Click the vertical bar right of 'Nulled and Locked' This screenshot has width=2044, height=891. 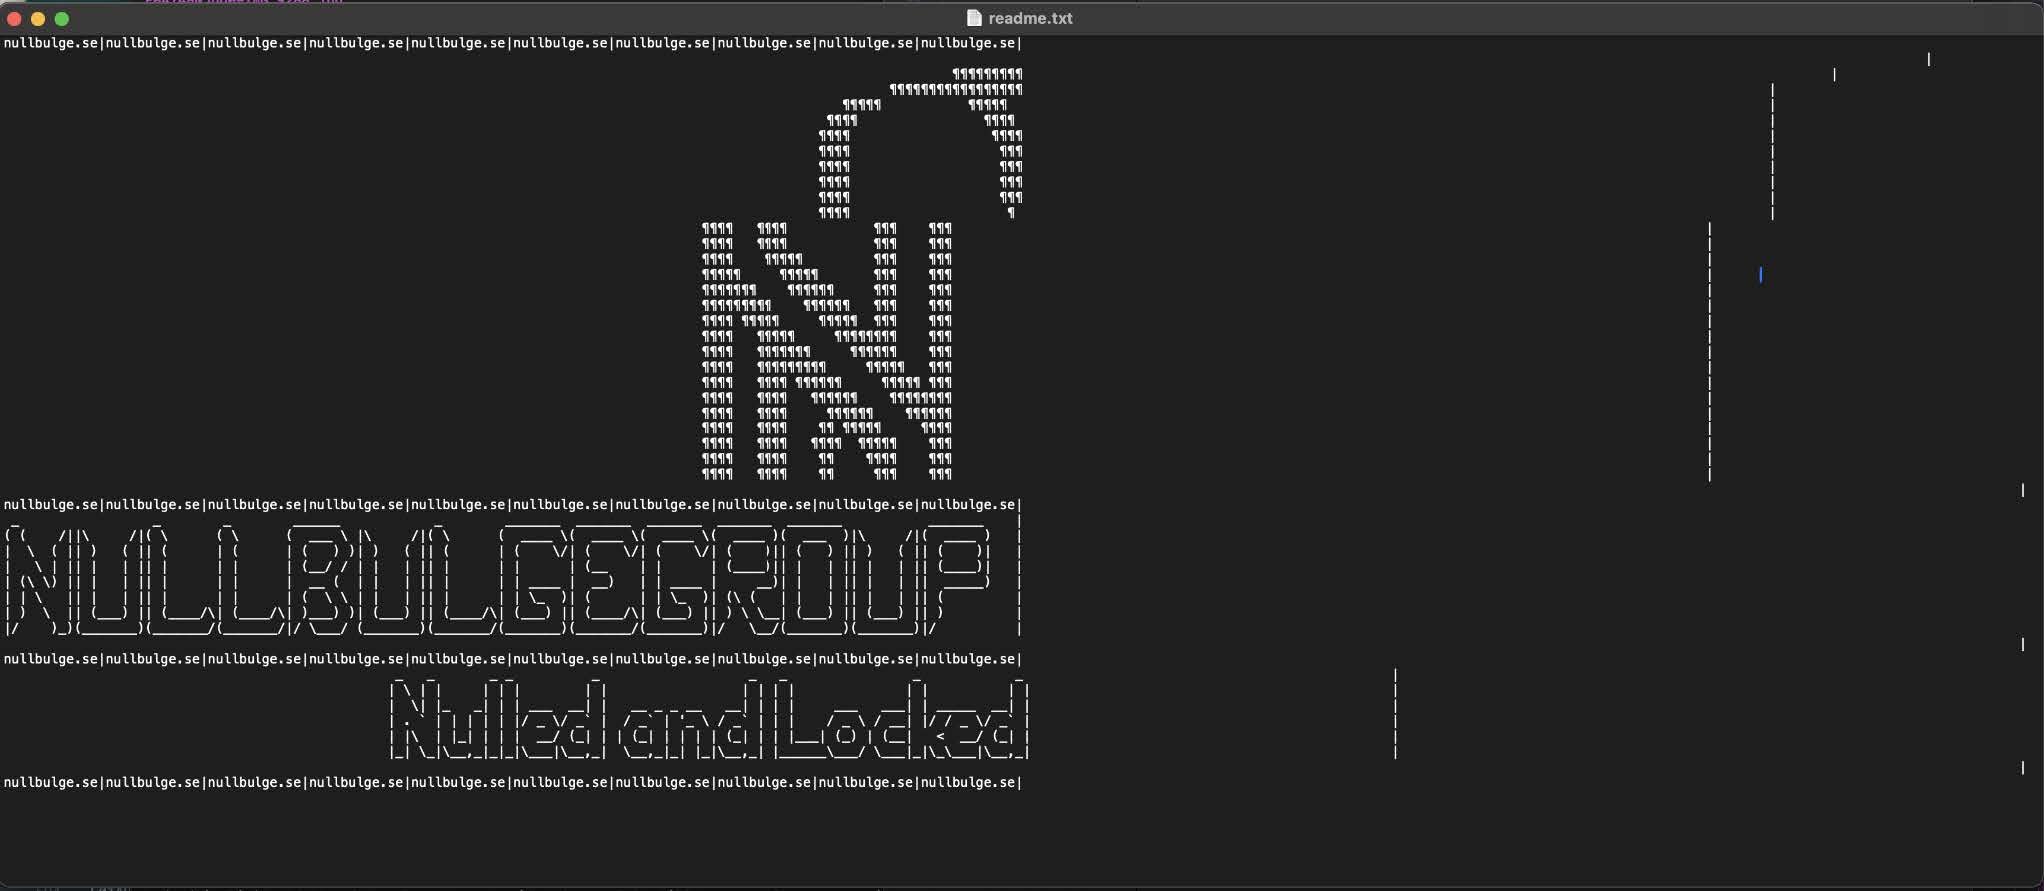(1395, 714)
